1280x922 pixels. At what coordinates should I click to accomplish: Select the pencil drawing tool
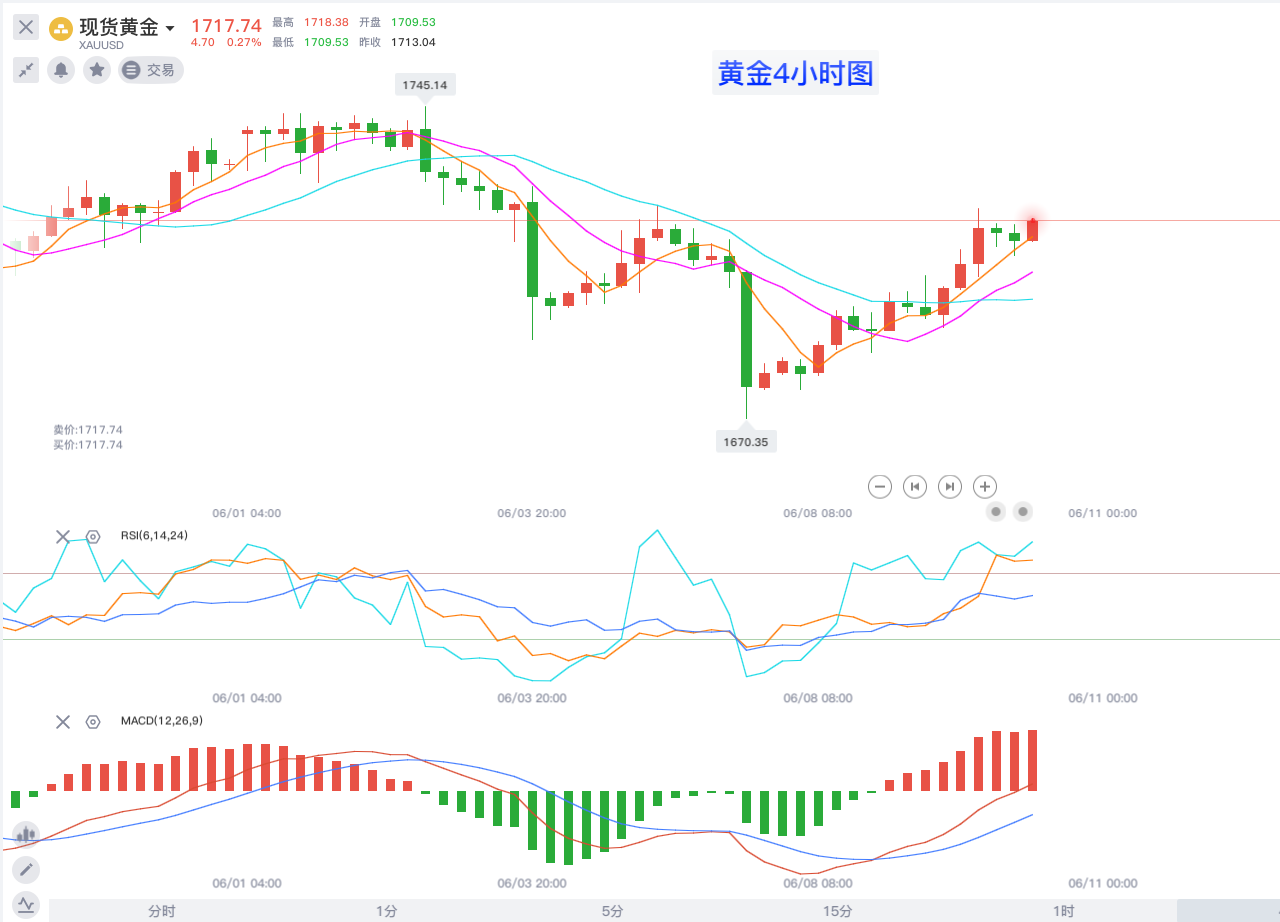(26, 870)
